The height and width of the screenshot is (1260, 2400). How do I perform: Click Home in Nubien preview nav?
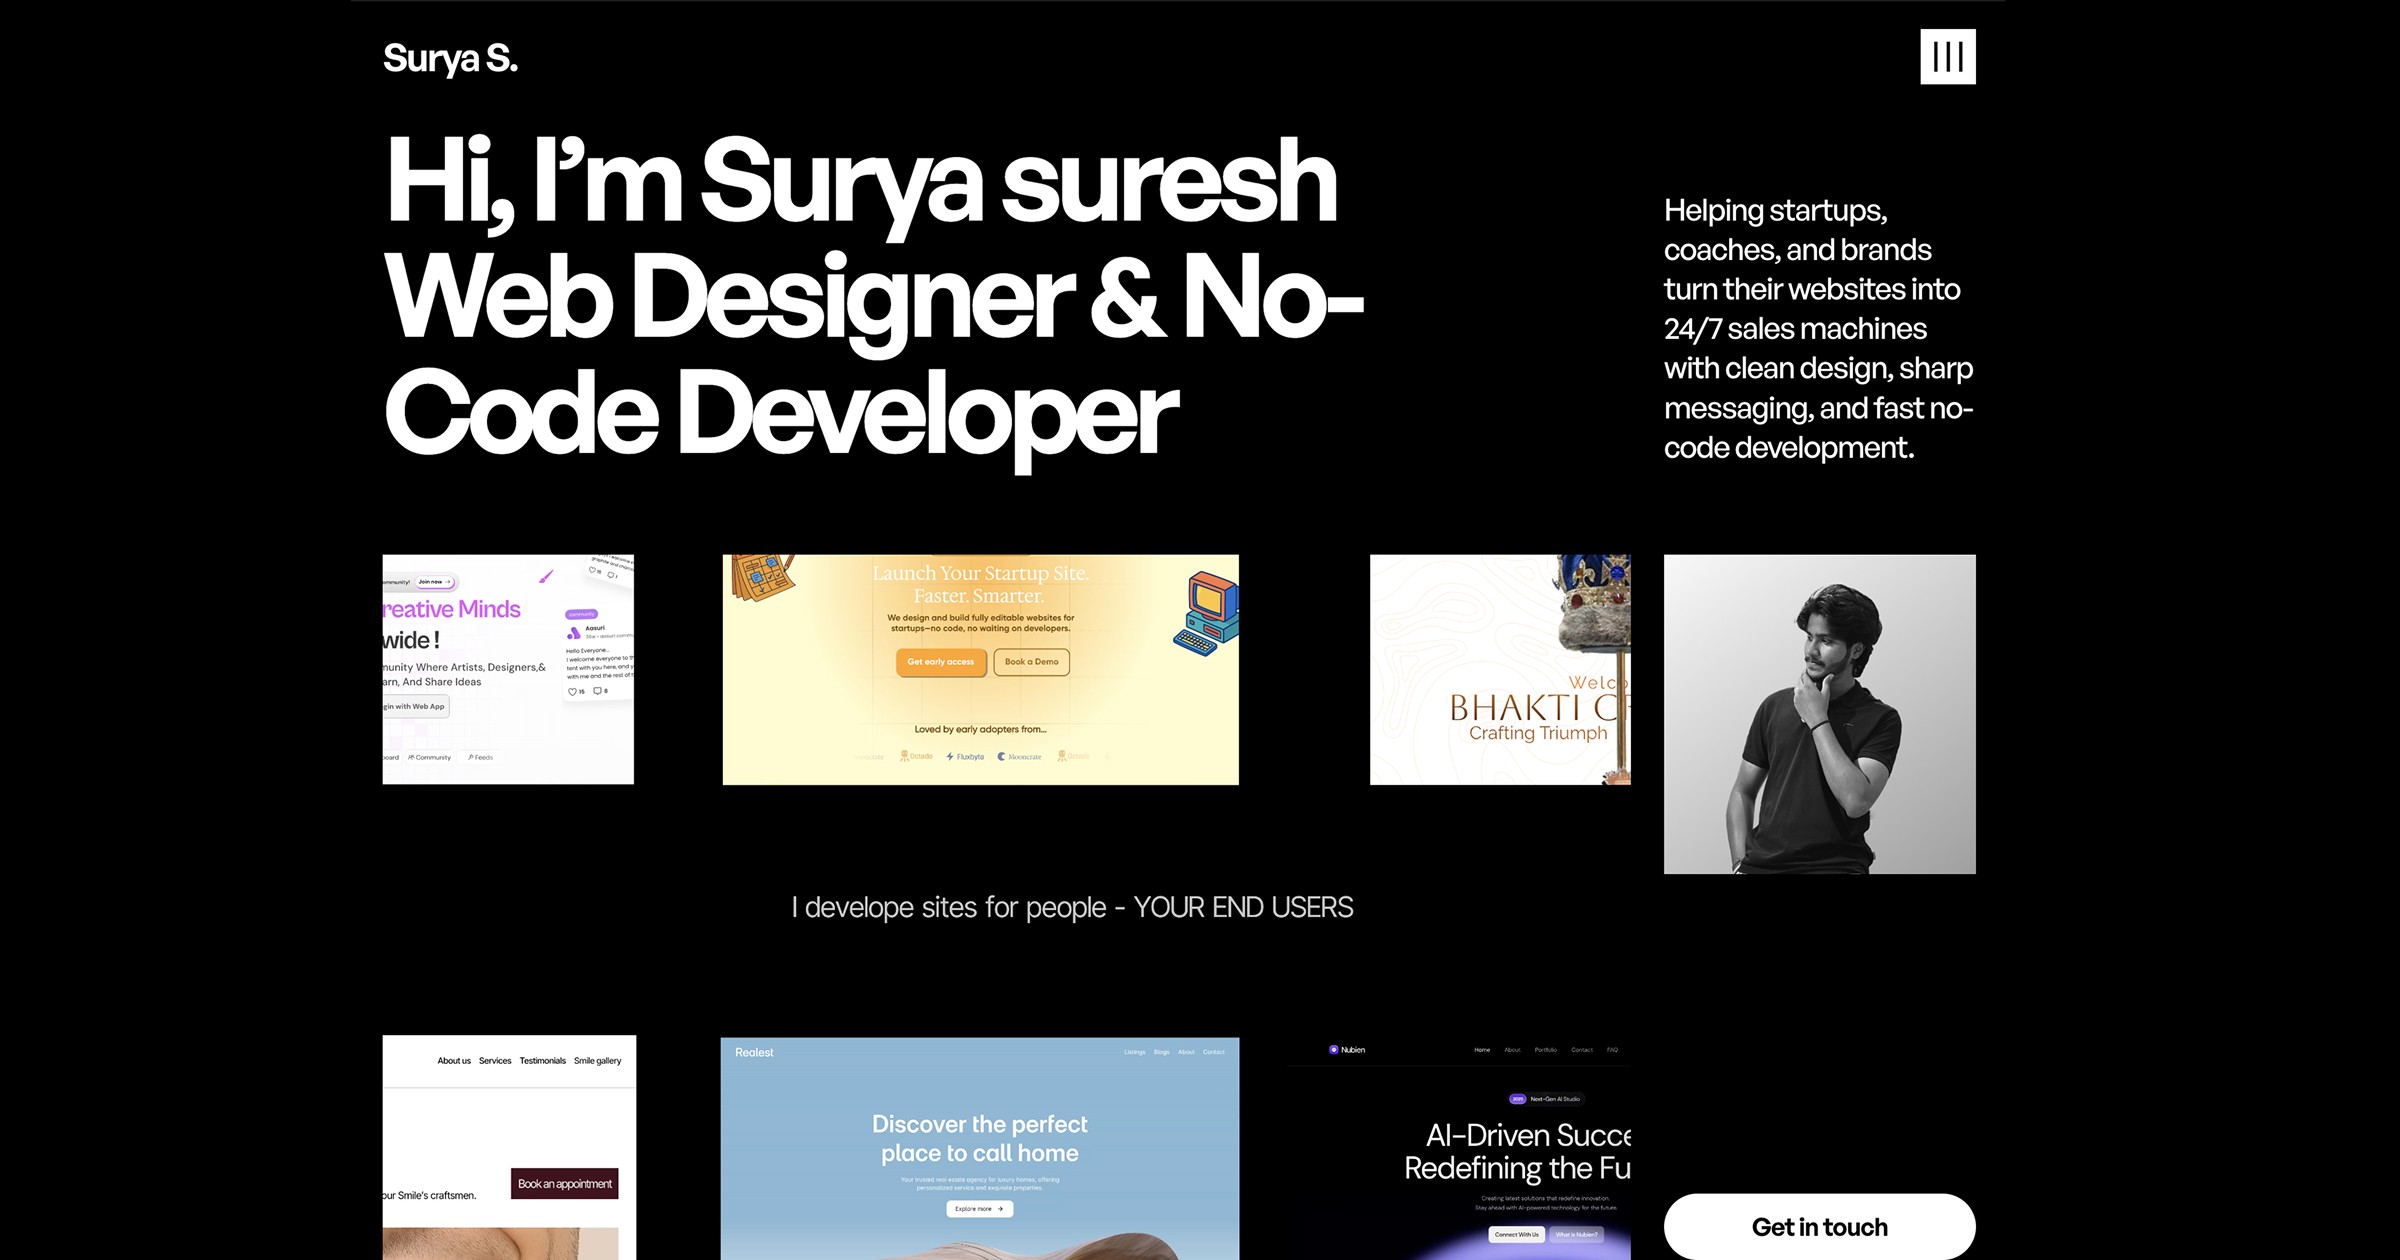coord(1482,1050)
